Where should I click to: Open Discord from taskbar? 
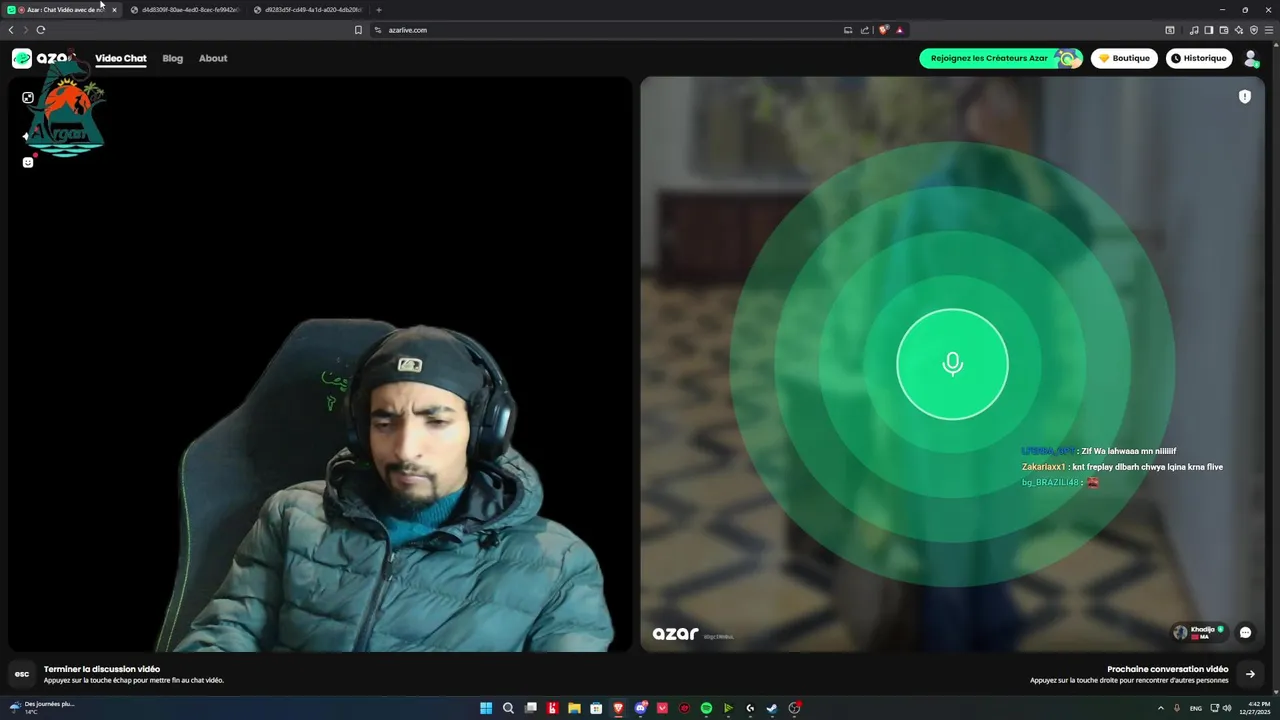[x=640, y=708]
